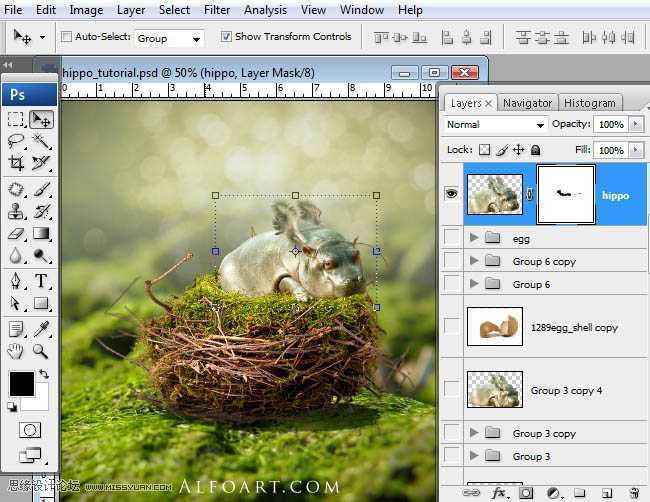Click the layer style fx icon
The width and height of the screenshot is (650, 502).
pos(499,492)
